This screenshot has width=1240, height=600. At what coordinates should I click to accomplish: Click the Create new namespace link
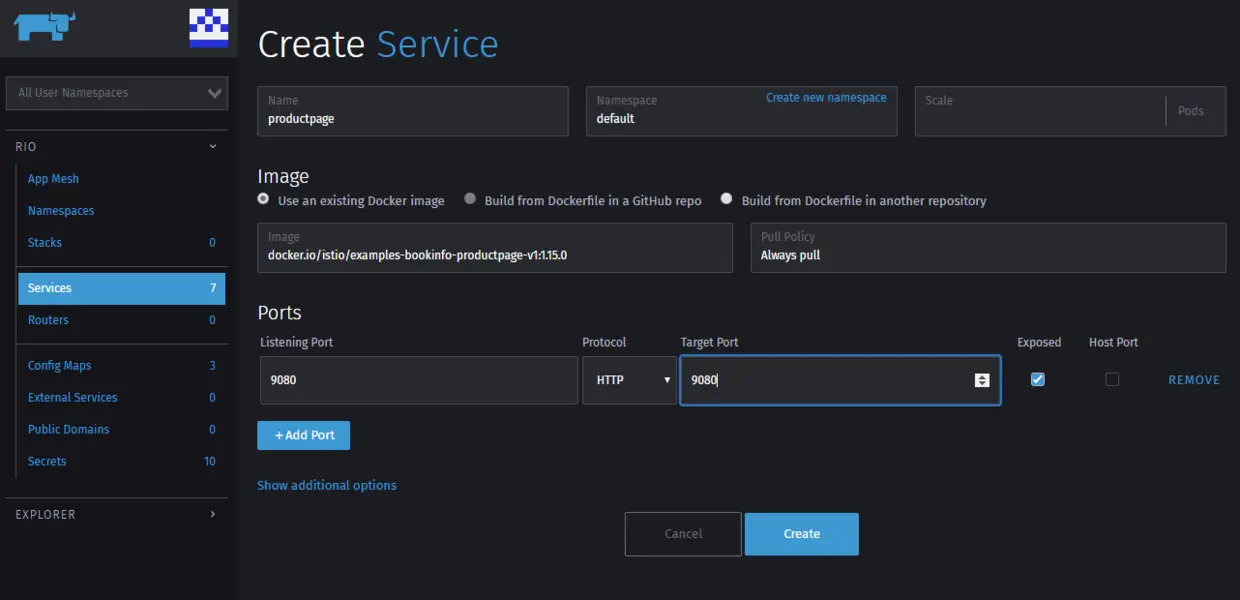(x=826, y=97)
